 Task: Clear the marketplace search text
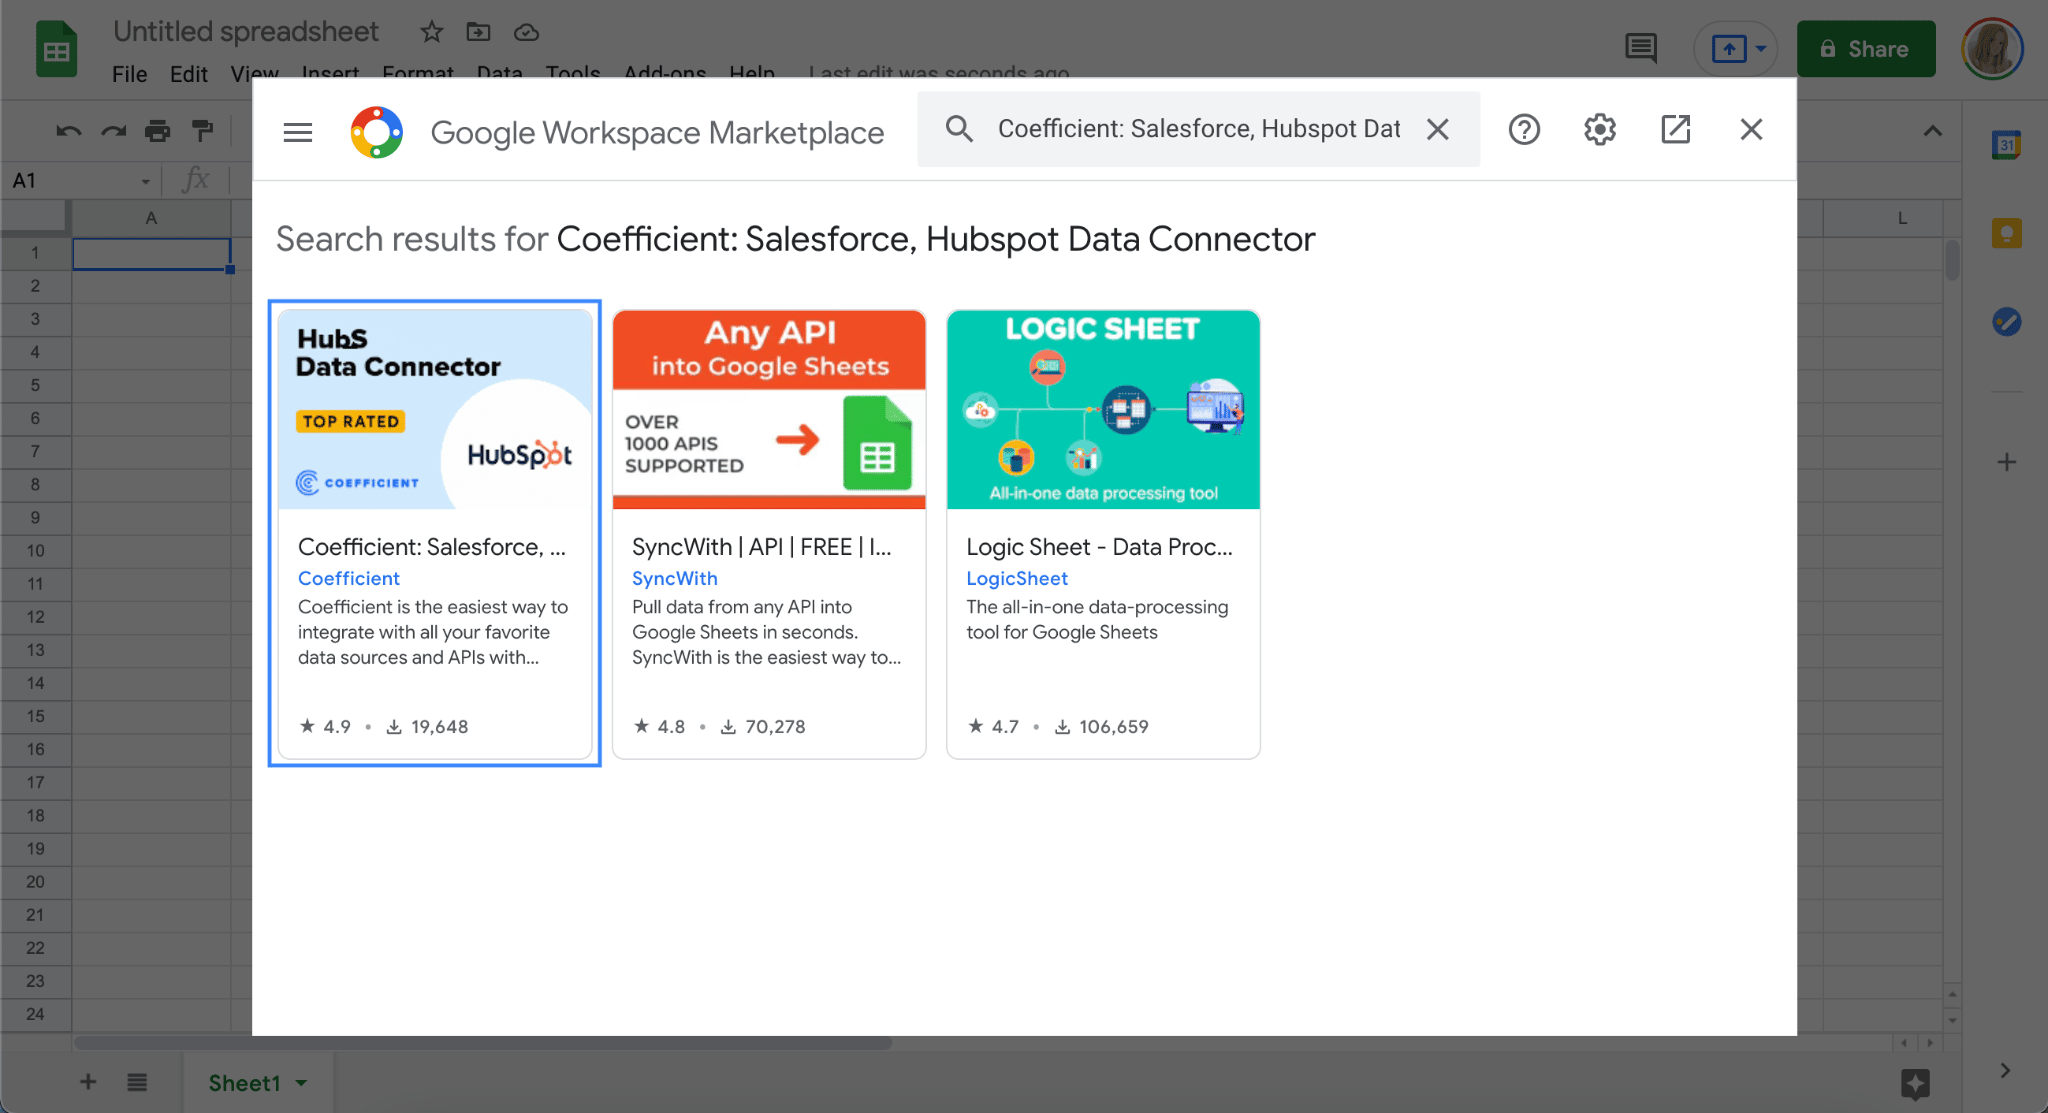tap(1437, 129)
